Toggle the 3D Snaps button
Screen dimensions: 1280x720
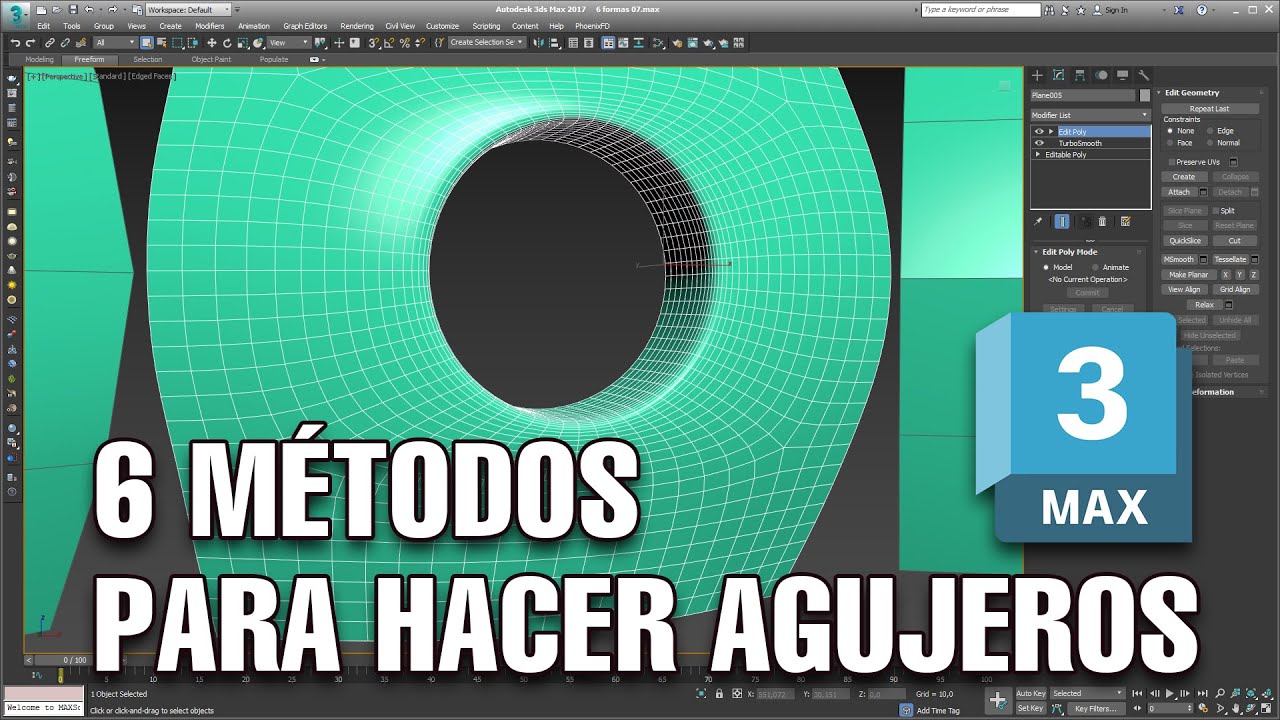point(373,43)
